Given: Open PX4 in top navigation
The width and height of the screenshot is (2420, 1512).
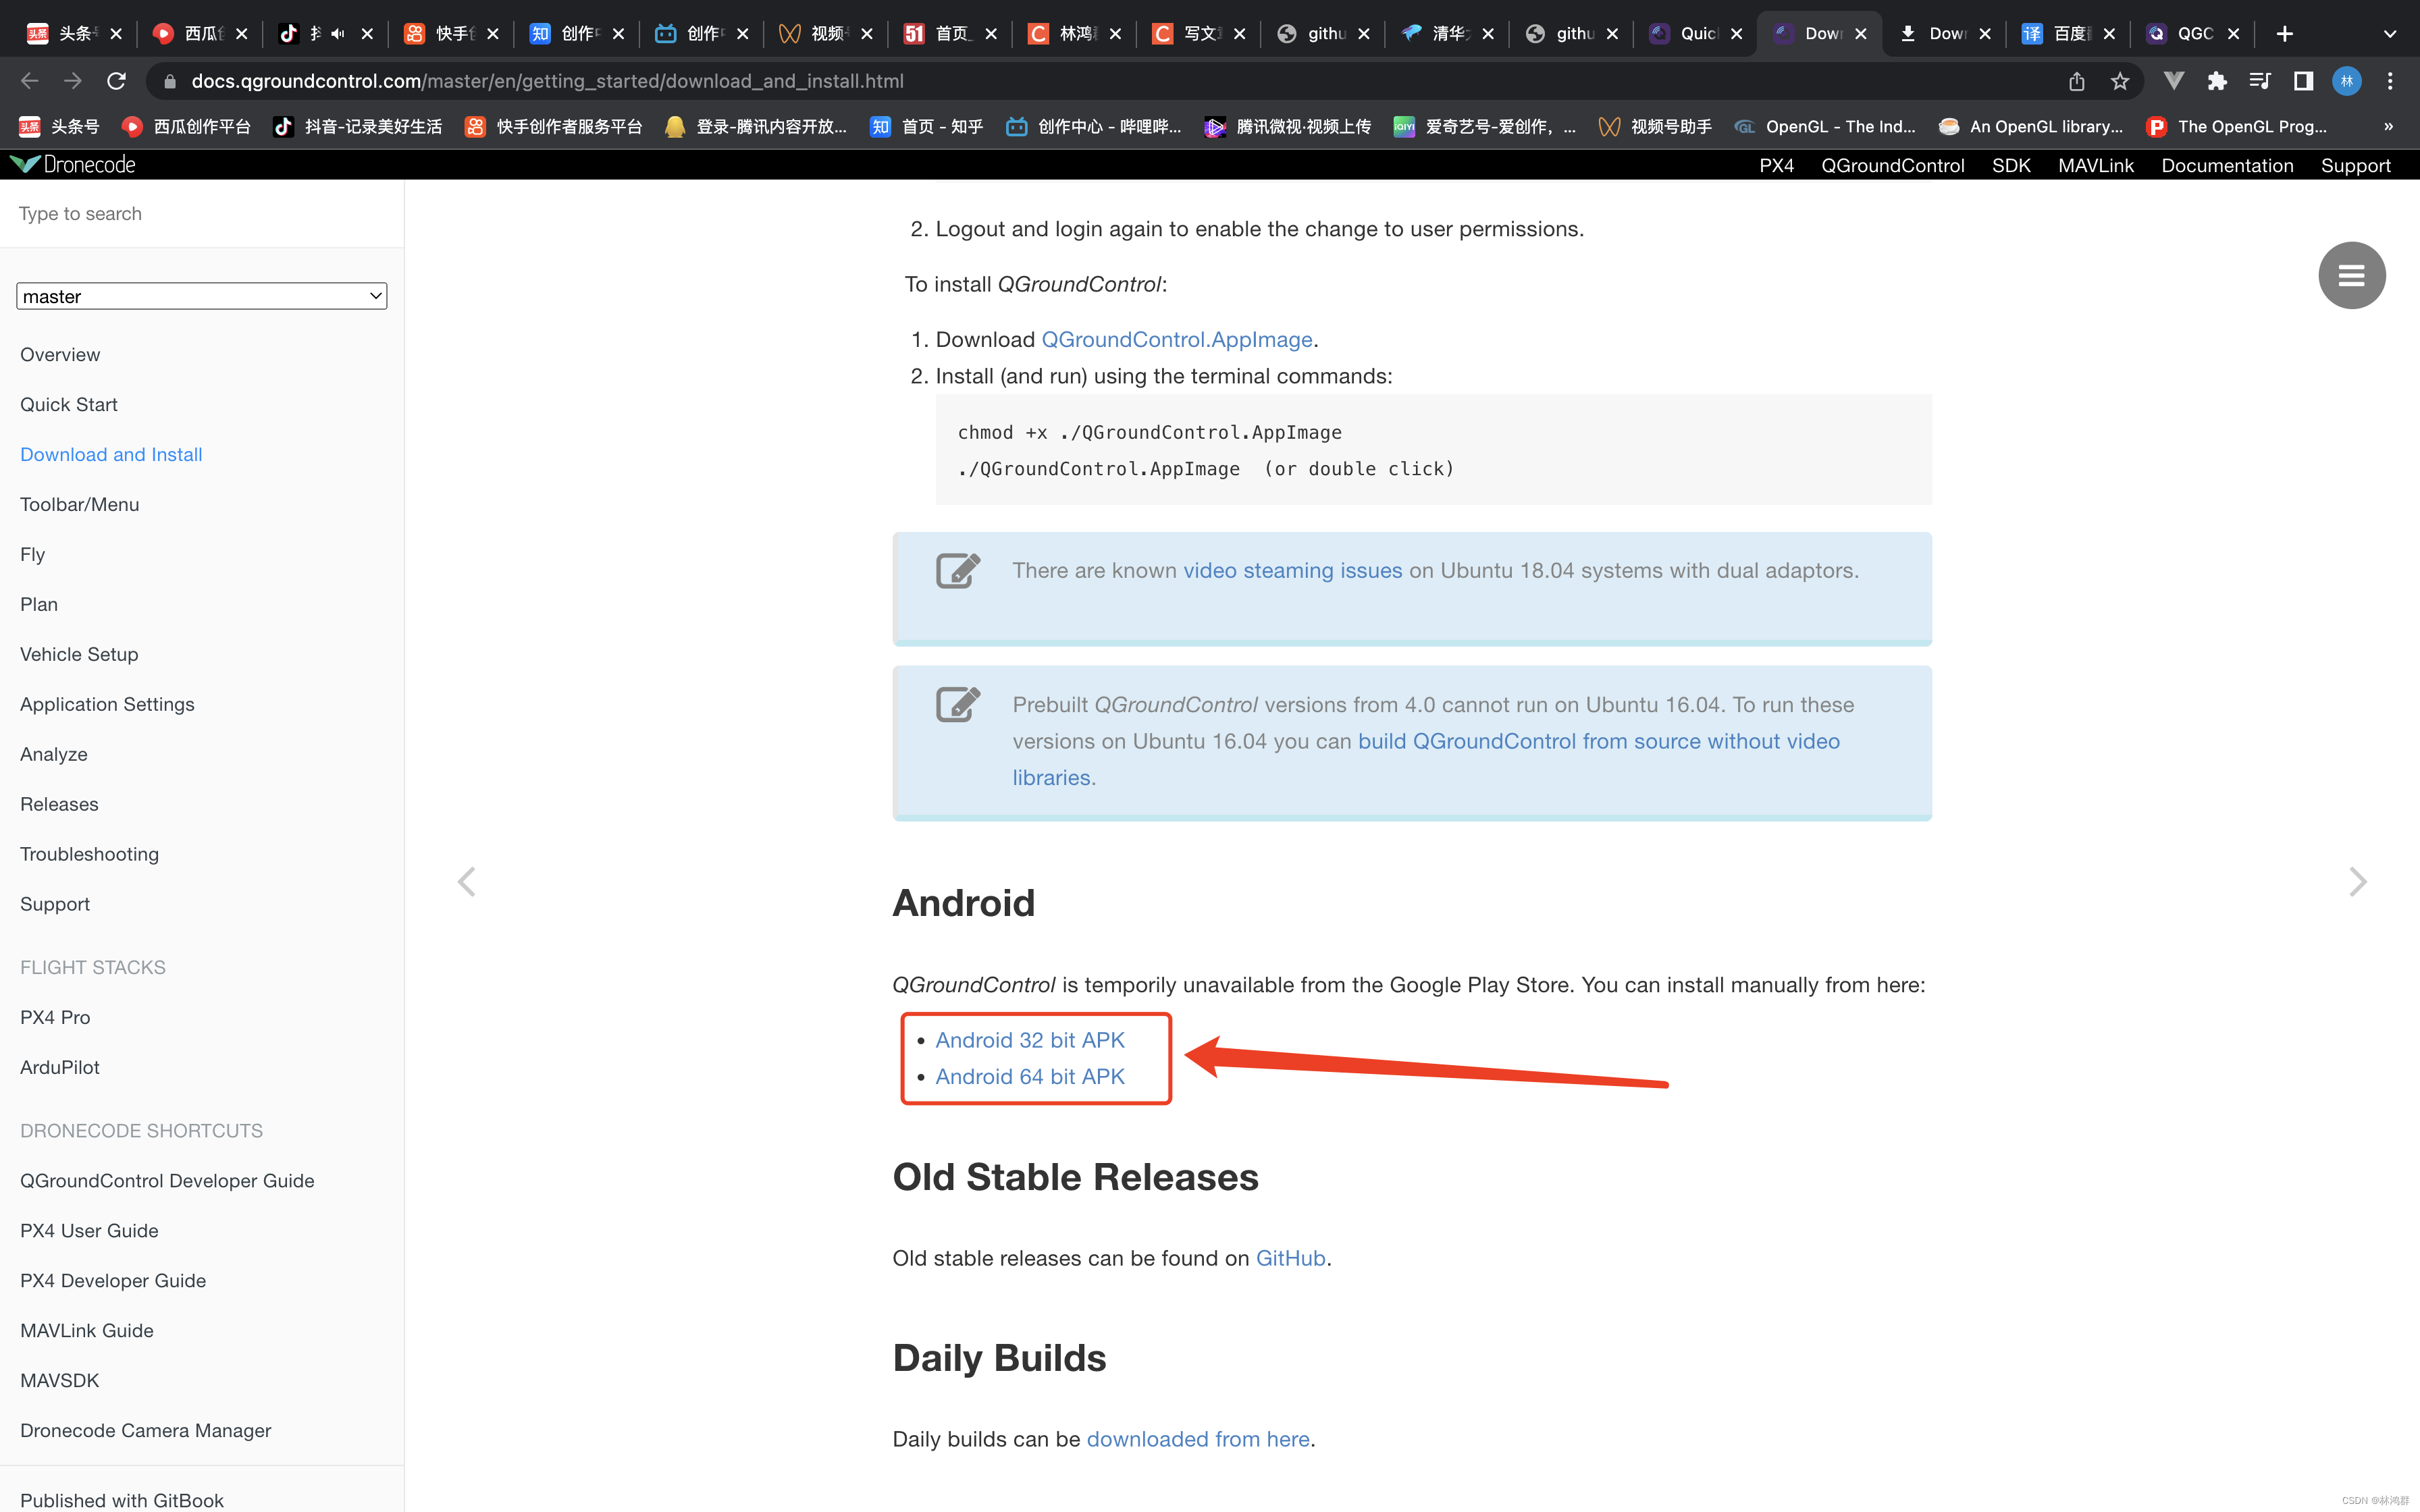Looking at the screenshot, I should (1776, 166).
